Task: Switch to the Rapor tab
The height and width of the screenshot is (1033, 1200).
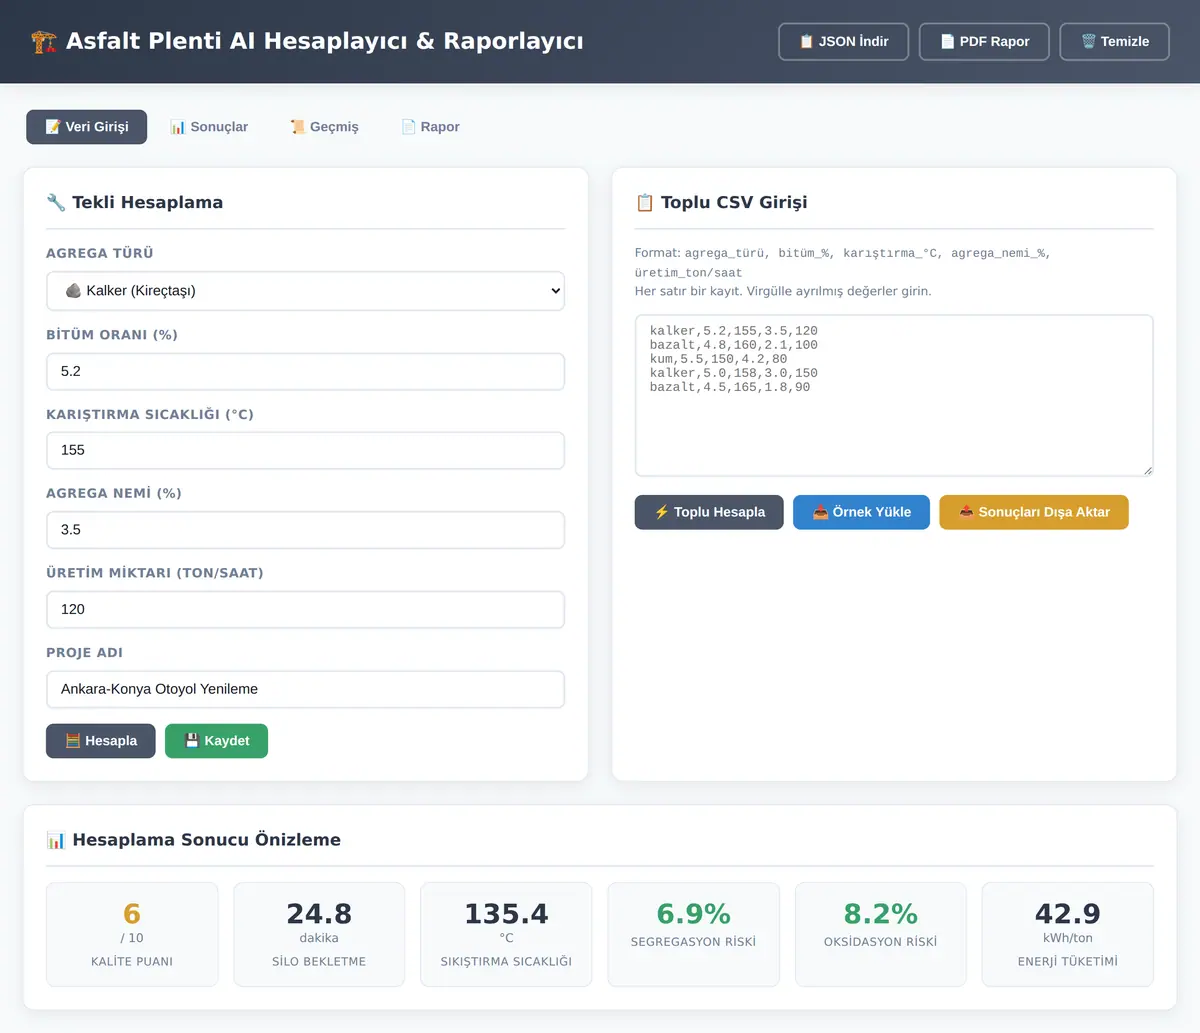Action: coord(430,127)
